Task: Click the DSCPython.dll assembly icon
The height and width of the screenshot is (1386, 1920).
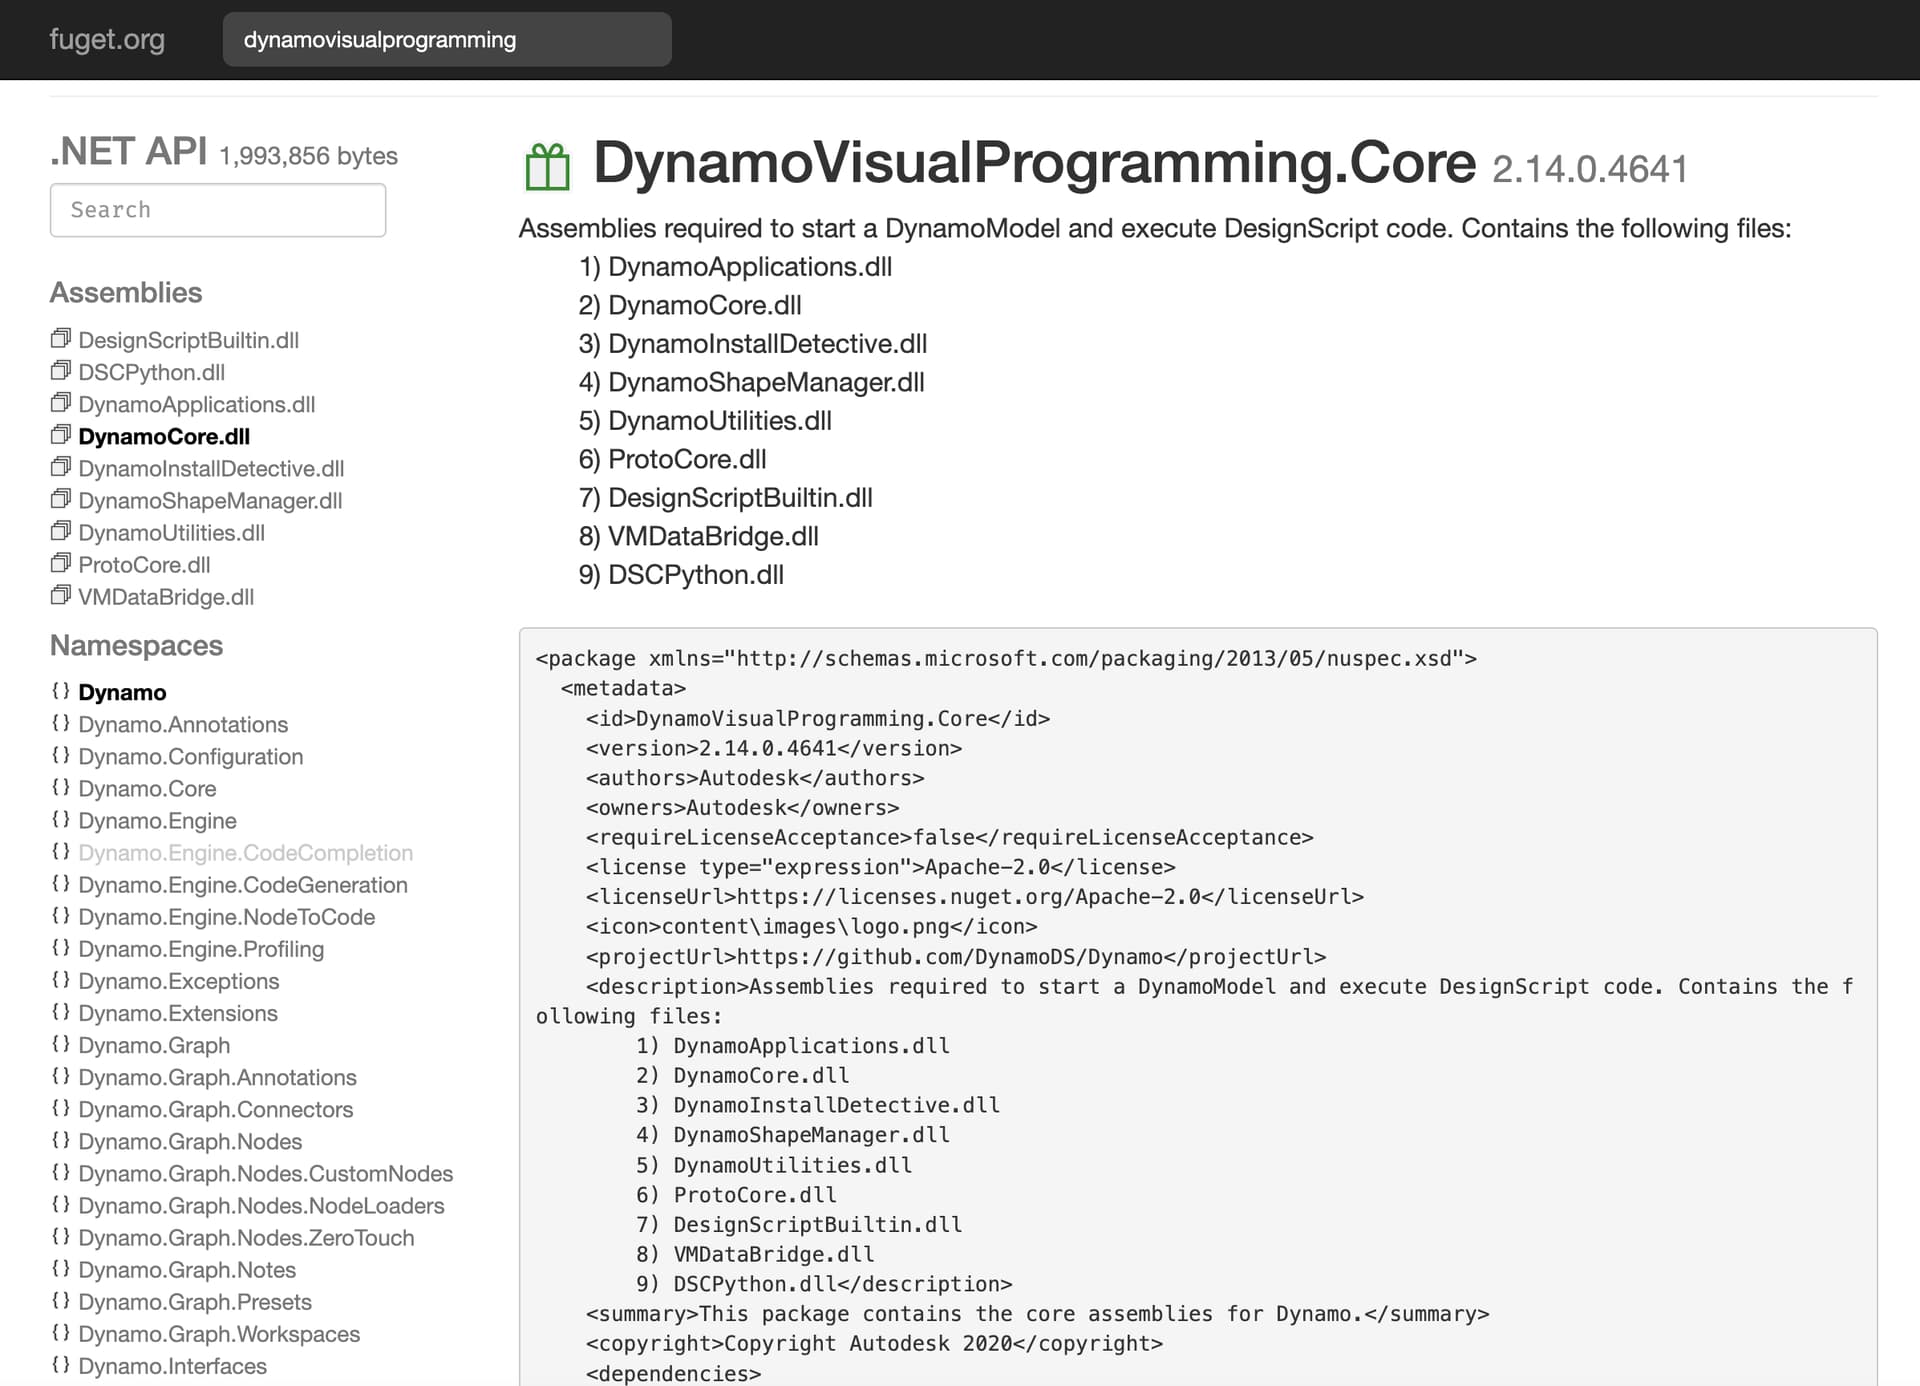Action: coord(61,371)
